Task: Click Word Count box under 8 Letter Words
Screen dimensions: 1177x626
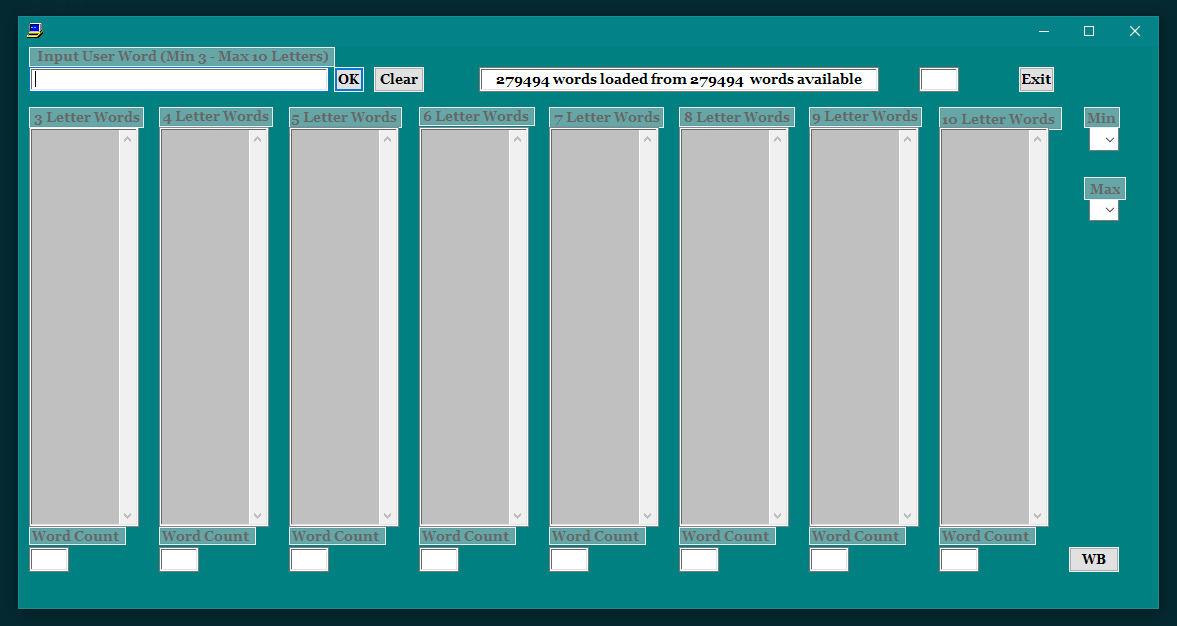Action: point(698,559)
